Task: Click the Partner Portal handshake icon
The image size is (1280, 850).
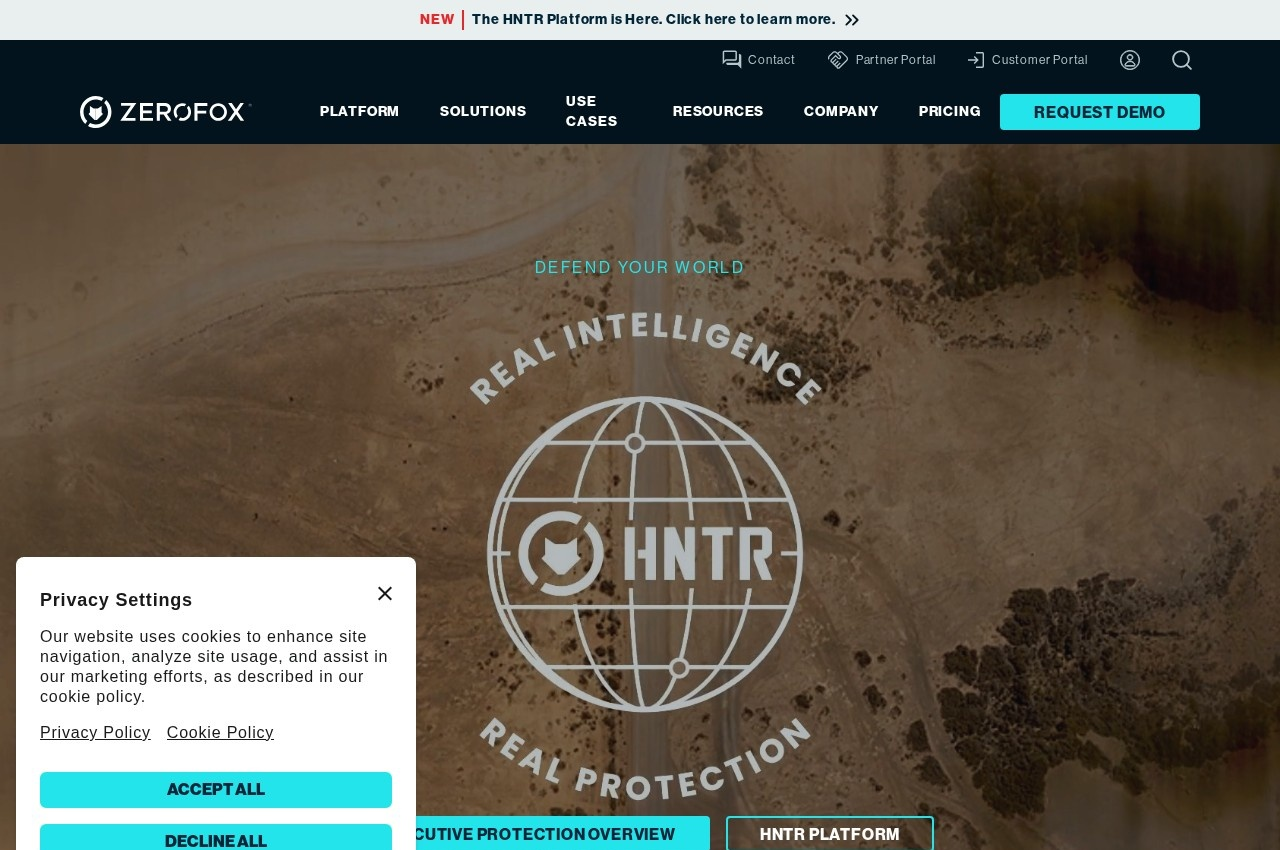Action: 838,60
